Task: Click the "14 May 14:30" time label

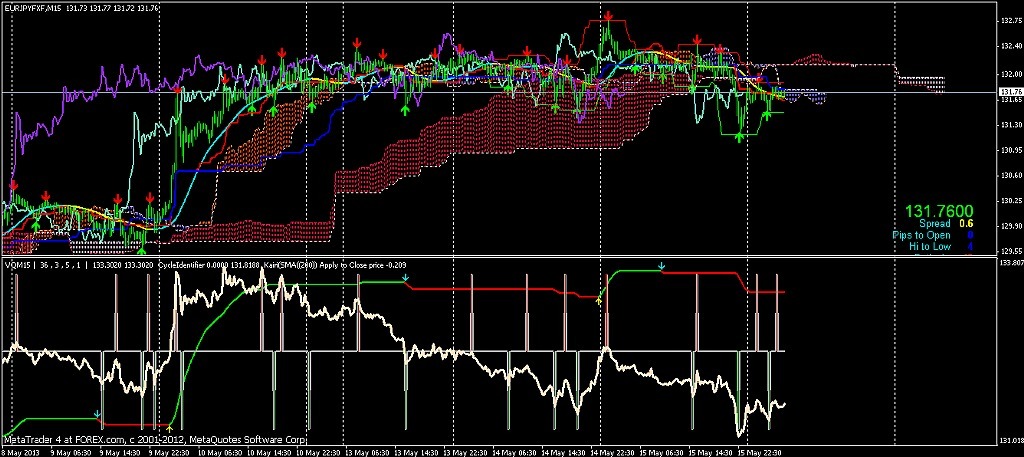Action: [x=563, y=452]
